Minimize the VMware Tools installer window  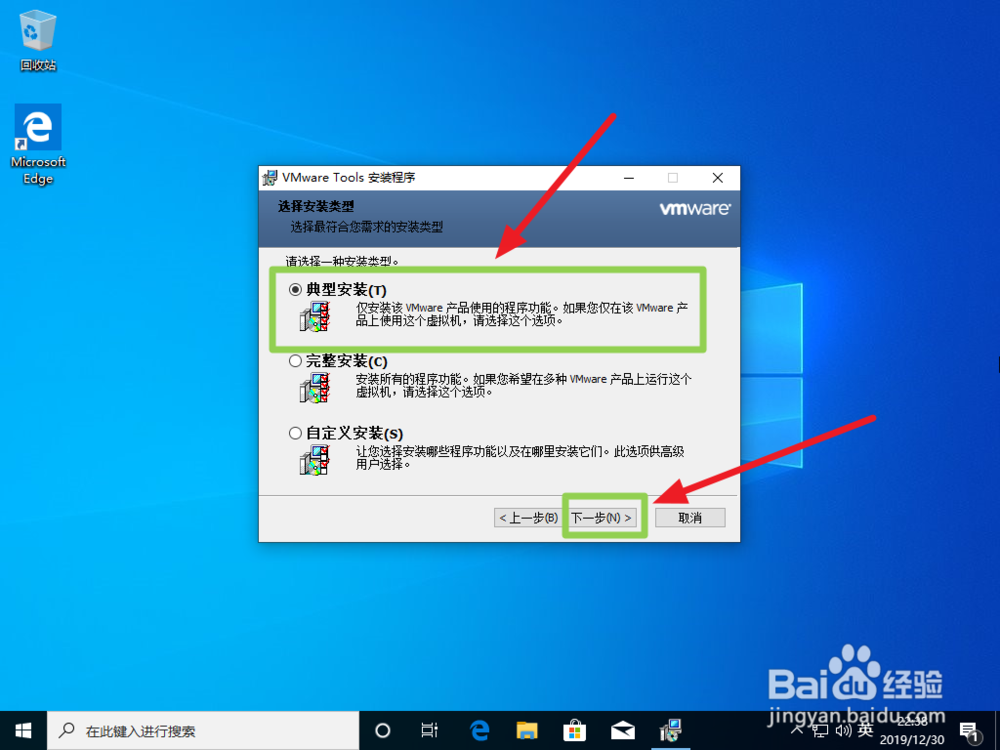coord(629,178)
